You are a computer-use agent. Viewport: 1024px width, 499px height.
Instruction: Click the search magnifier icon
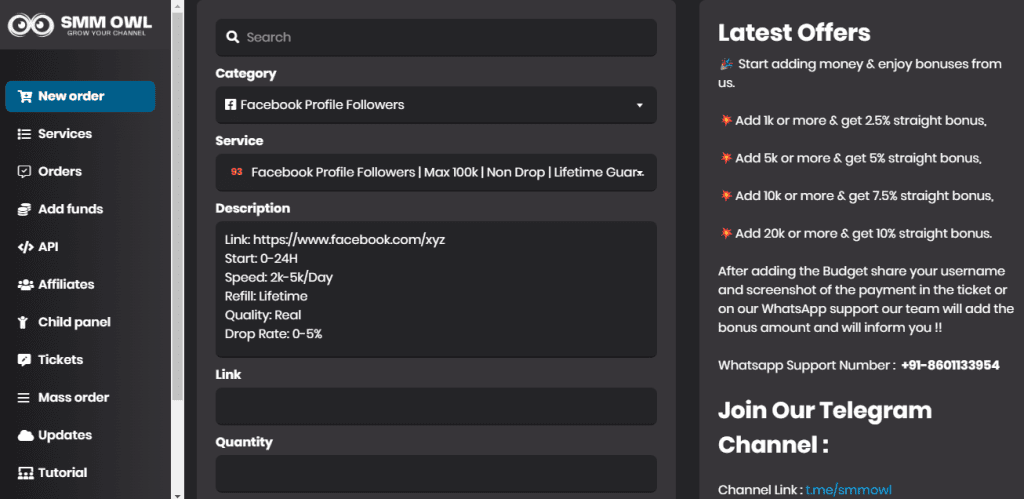point(232,37)
